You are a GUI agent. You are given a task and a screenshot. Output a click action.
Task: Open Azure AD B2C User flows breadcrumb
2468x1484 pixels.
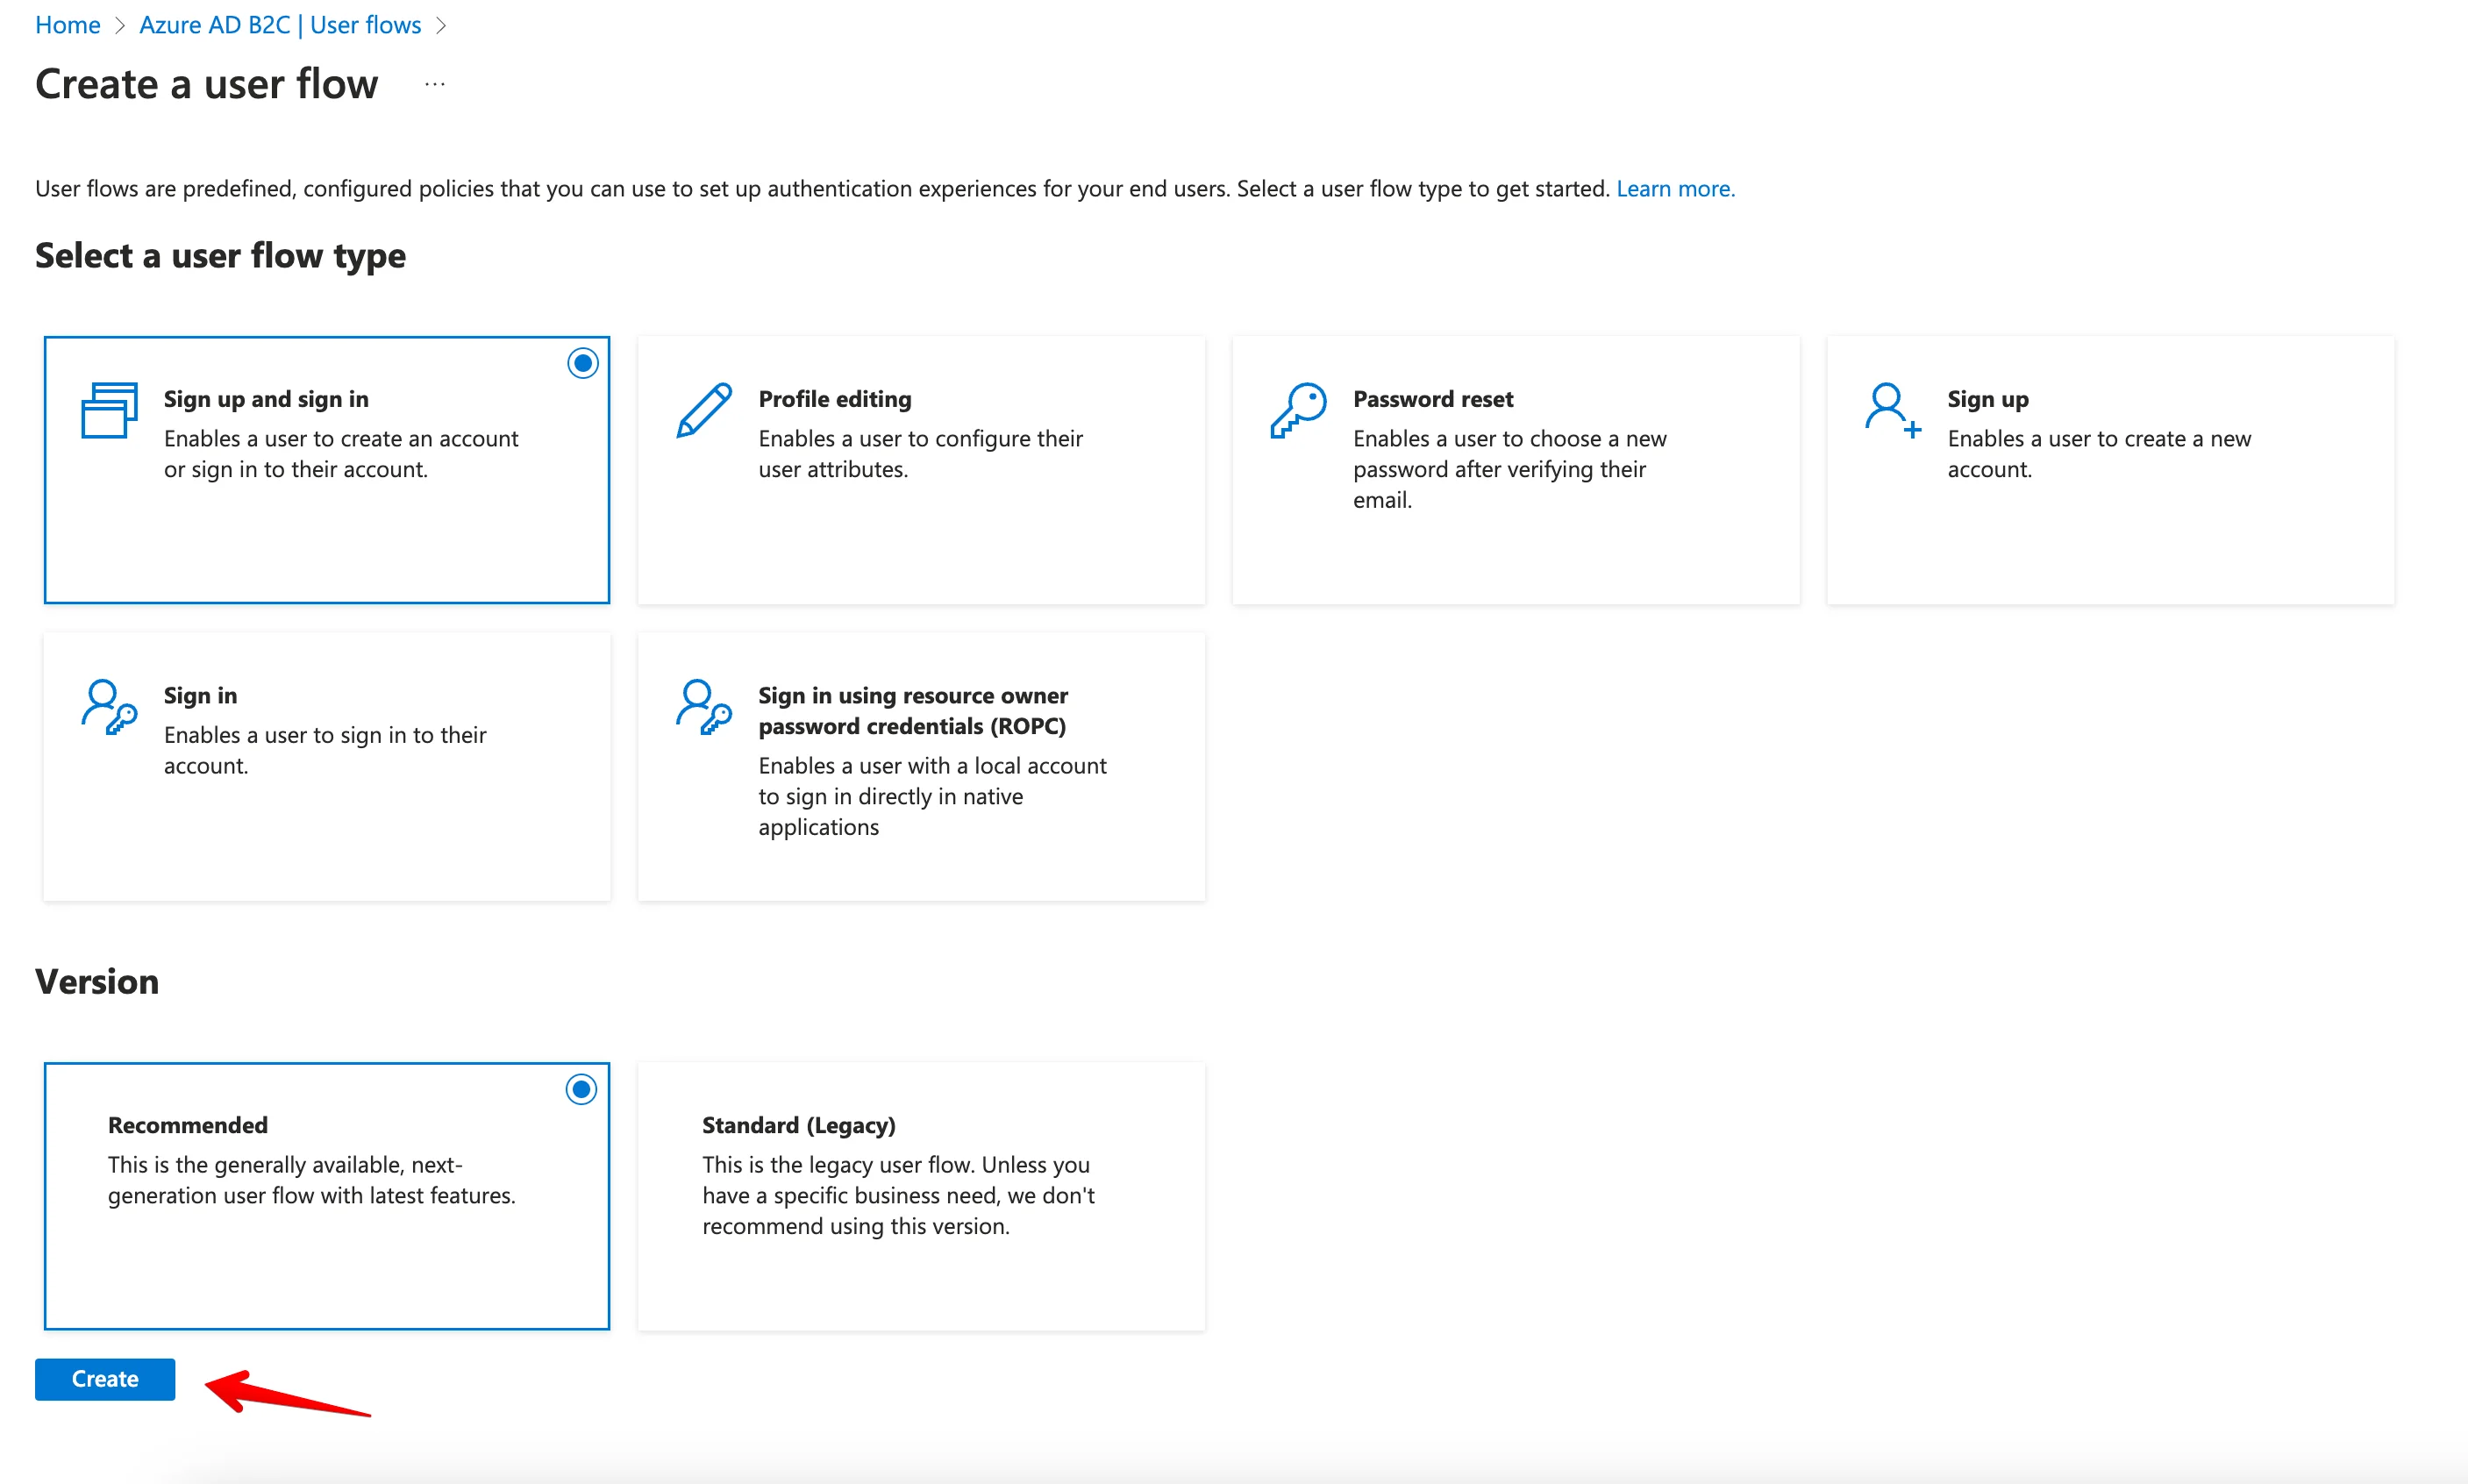click(x=280, y=24)
